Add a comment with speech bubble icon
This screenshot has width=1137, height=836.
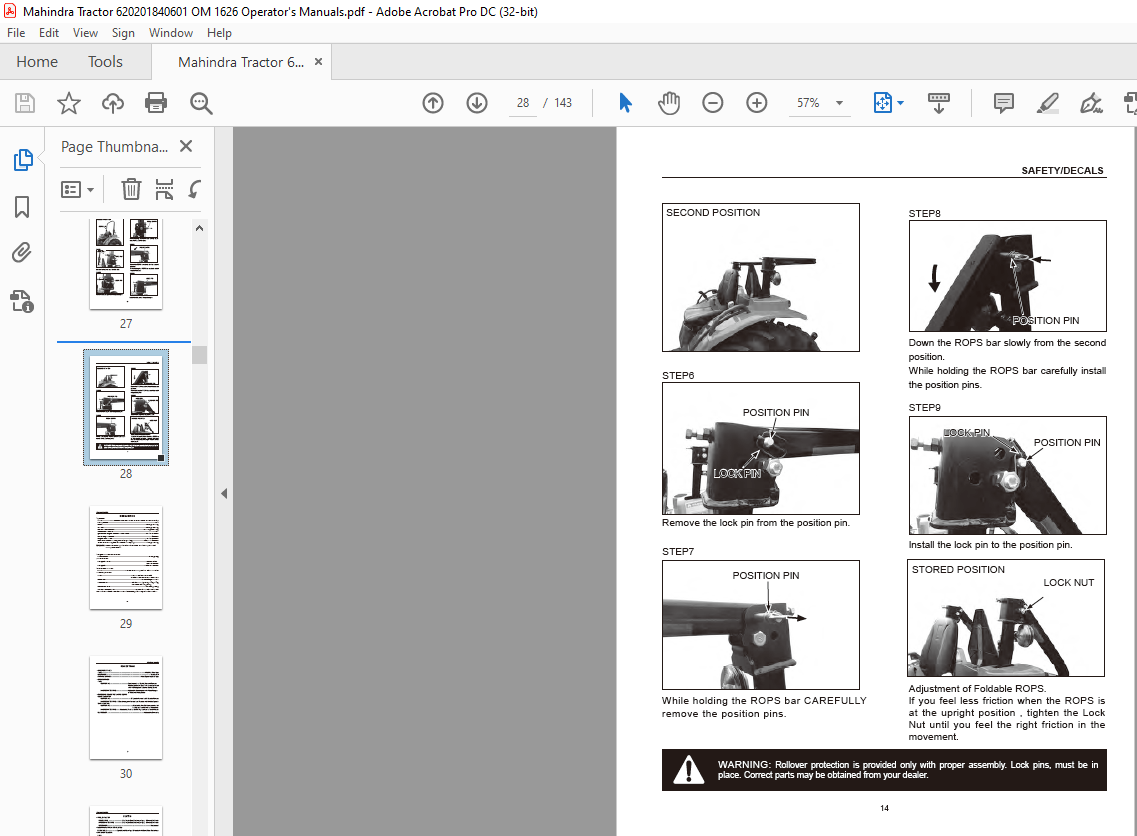pos(1004,103)
